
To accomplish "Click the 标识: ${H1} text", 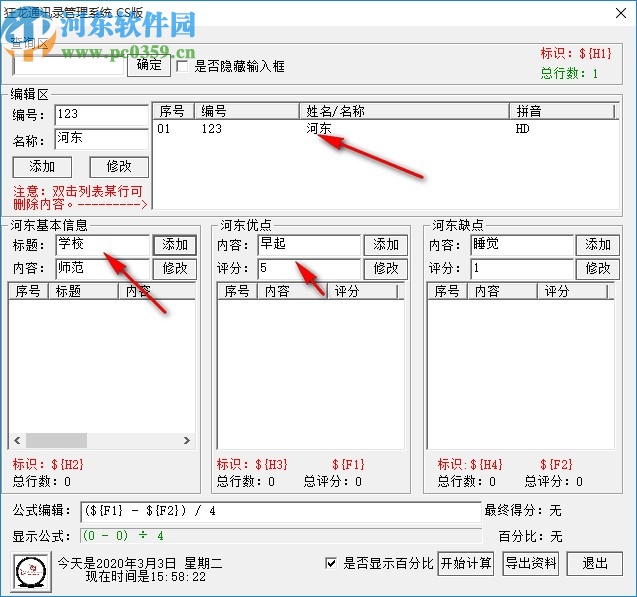I will (x=576, y=53).
